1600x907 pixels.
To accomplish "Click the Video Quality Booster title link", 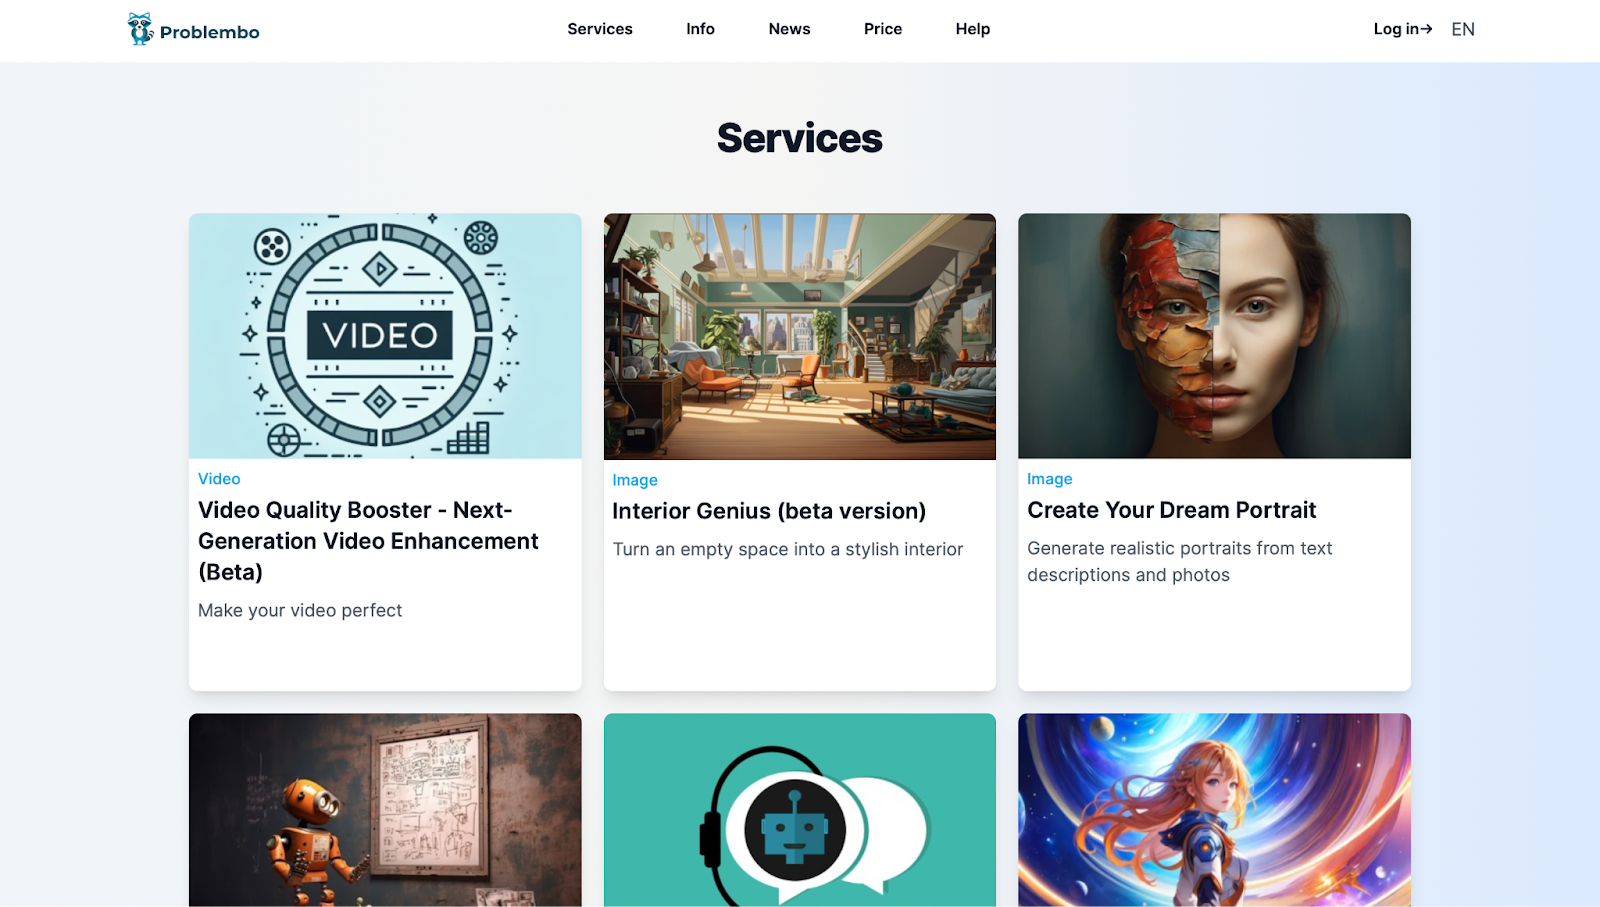I will [368, 541].
